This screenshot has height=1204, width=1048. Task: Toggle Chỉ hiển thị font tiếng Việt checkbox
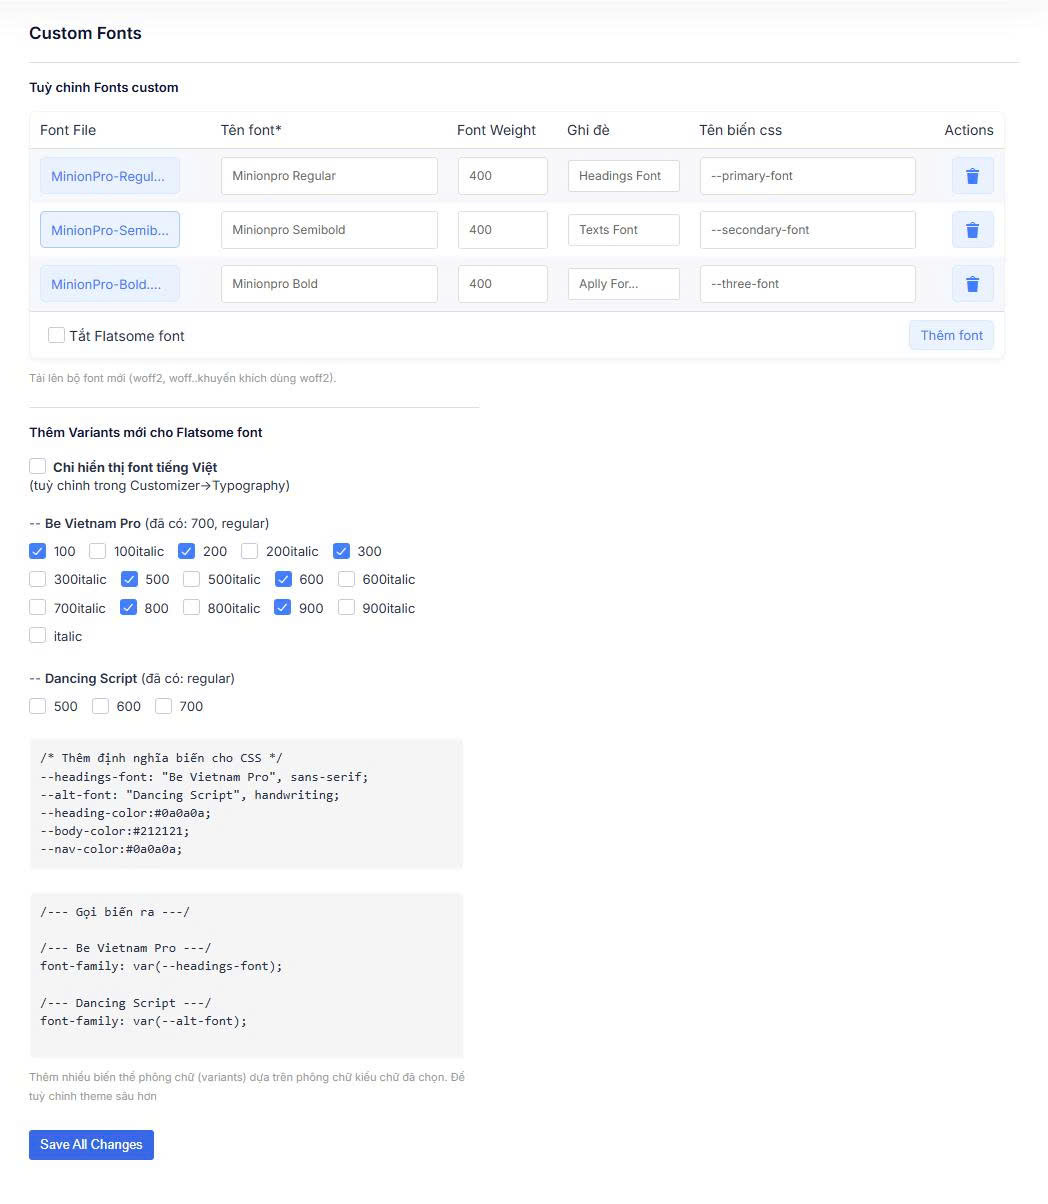(x=38, y=467)
